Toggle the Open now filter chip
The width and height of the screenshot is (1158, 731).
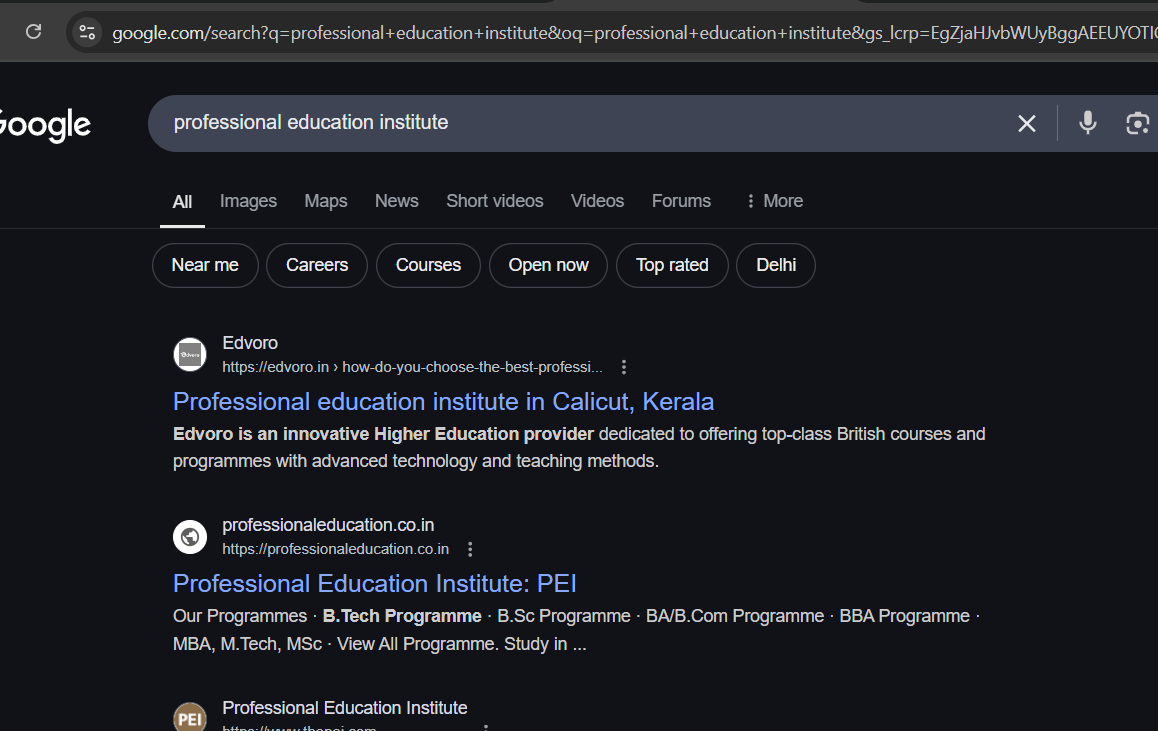548,265
